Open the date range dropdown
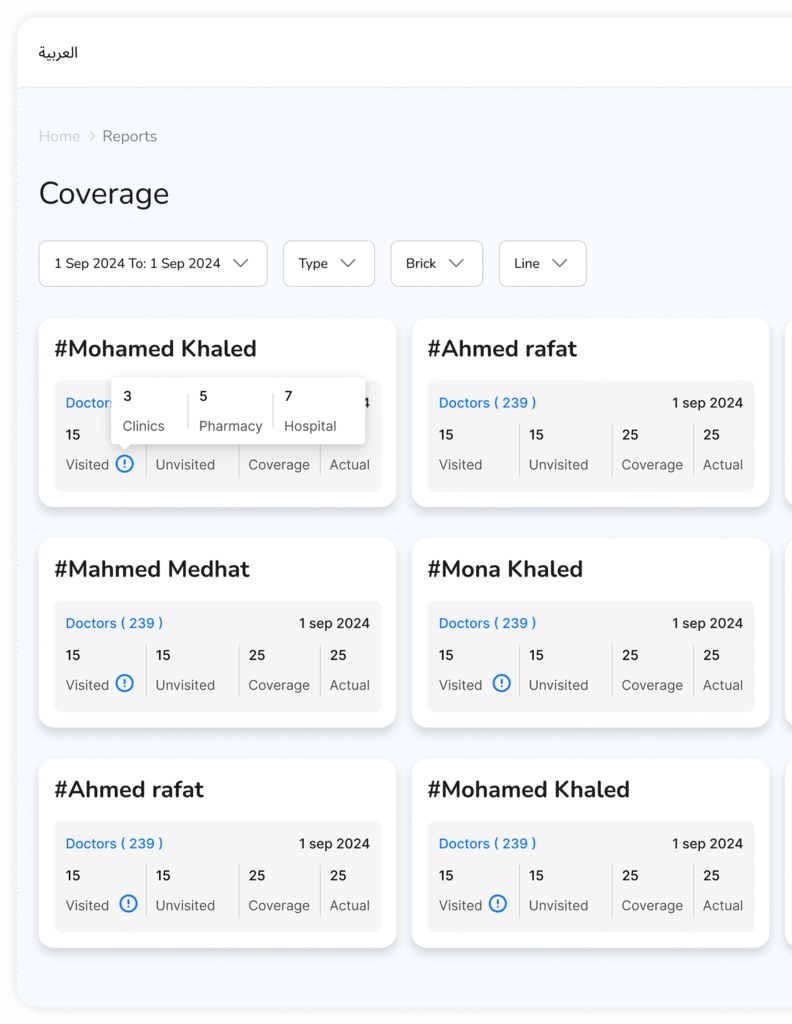792x1024 pixels. click(x=153, y=264)
